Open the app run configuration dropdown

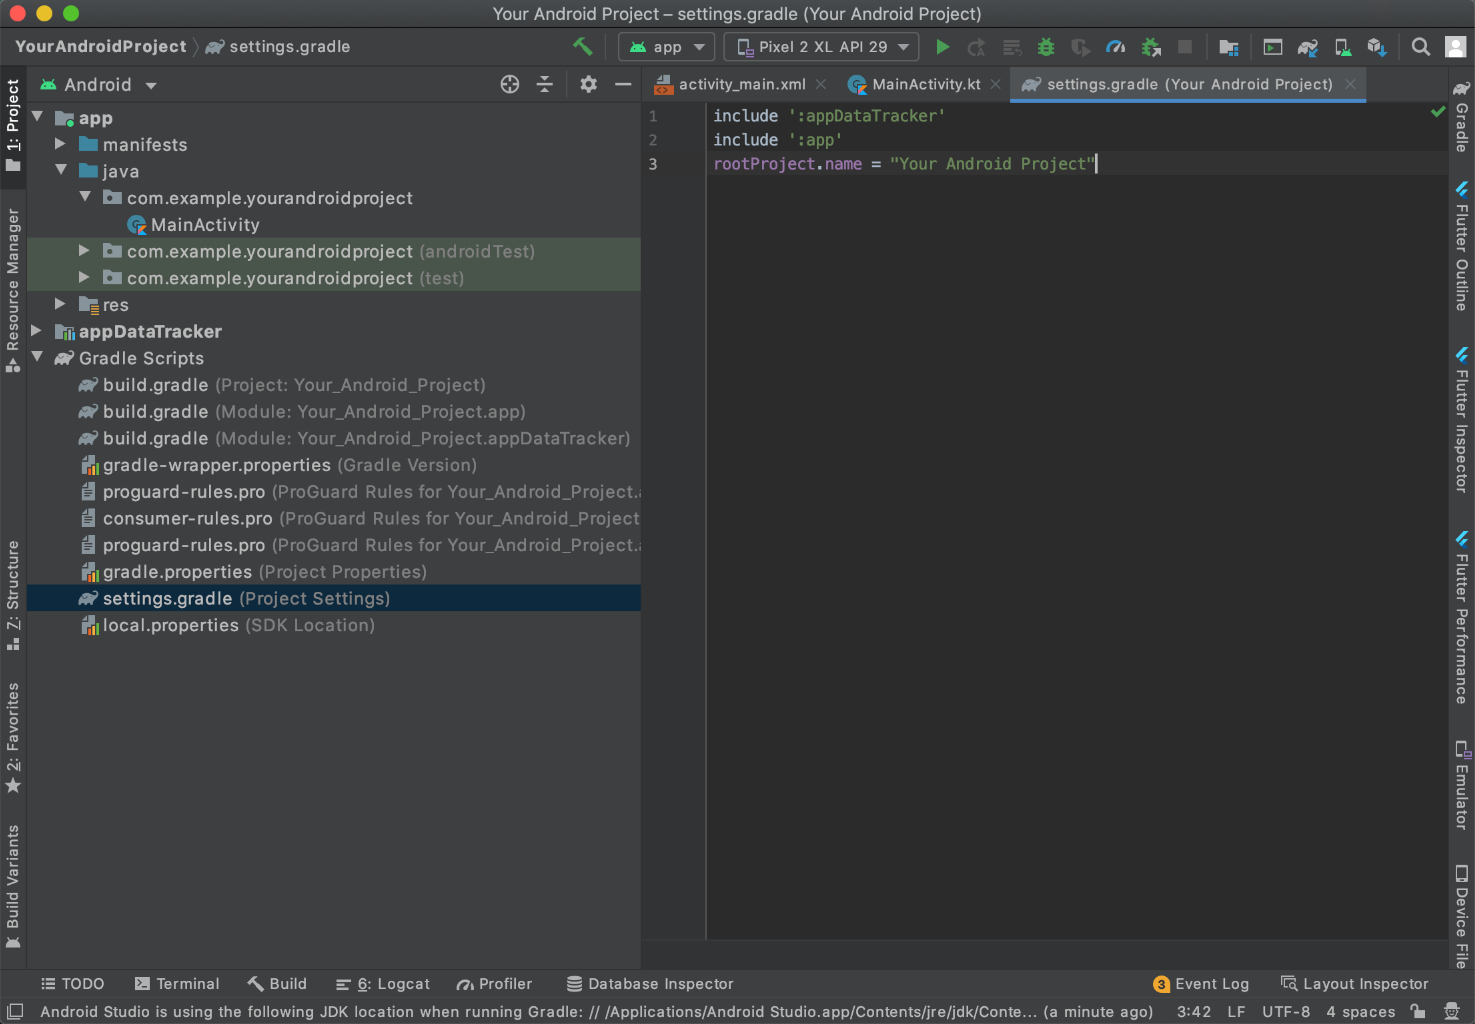667,47
